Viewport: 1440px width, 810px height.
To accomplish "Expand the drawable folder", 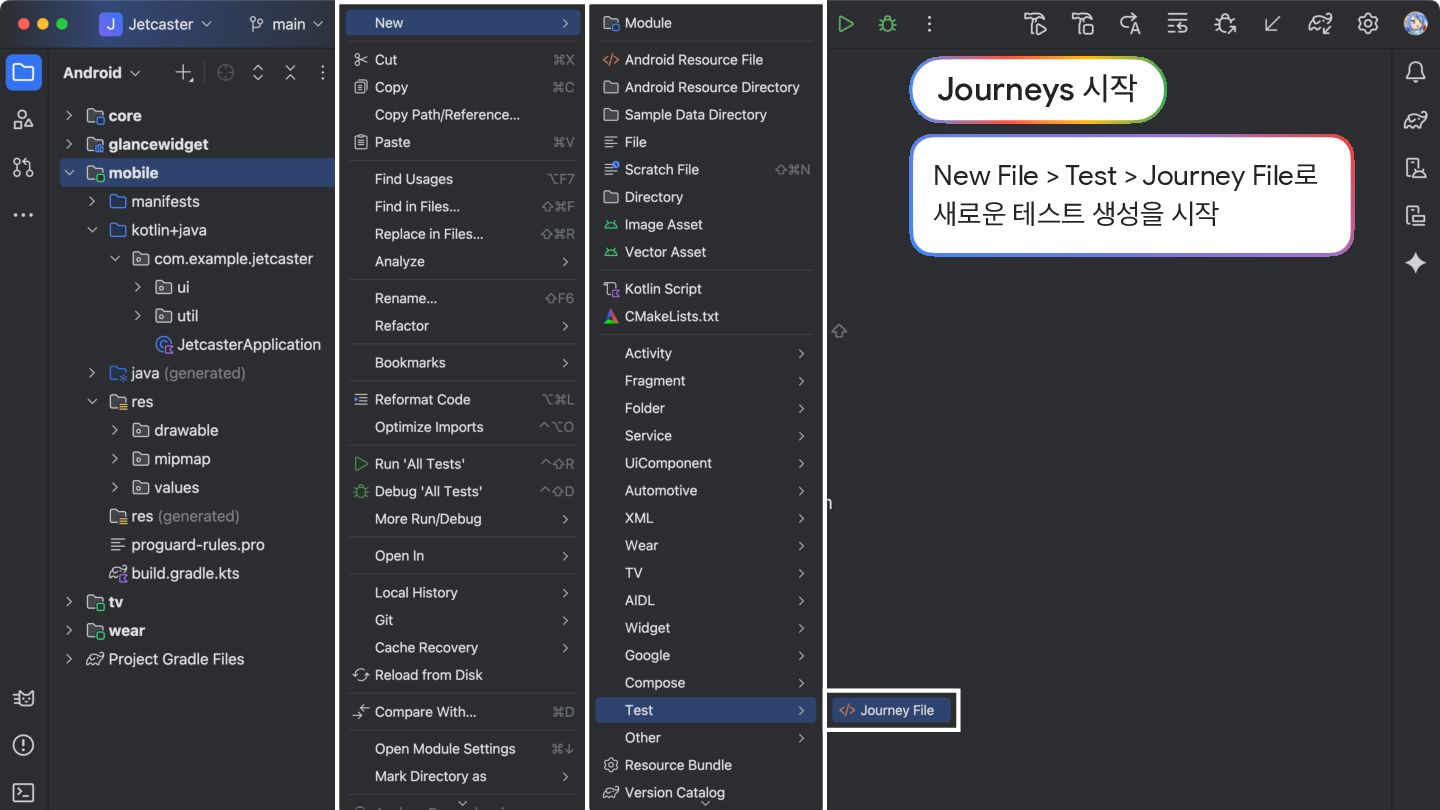I will pyautogui.click(x=115, y=430).
